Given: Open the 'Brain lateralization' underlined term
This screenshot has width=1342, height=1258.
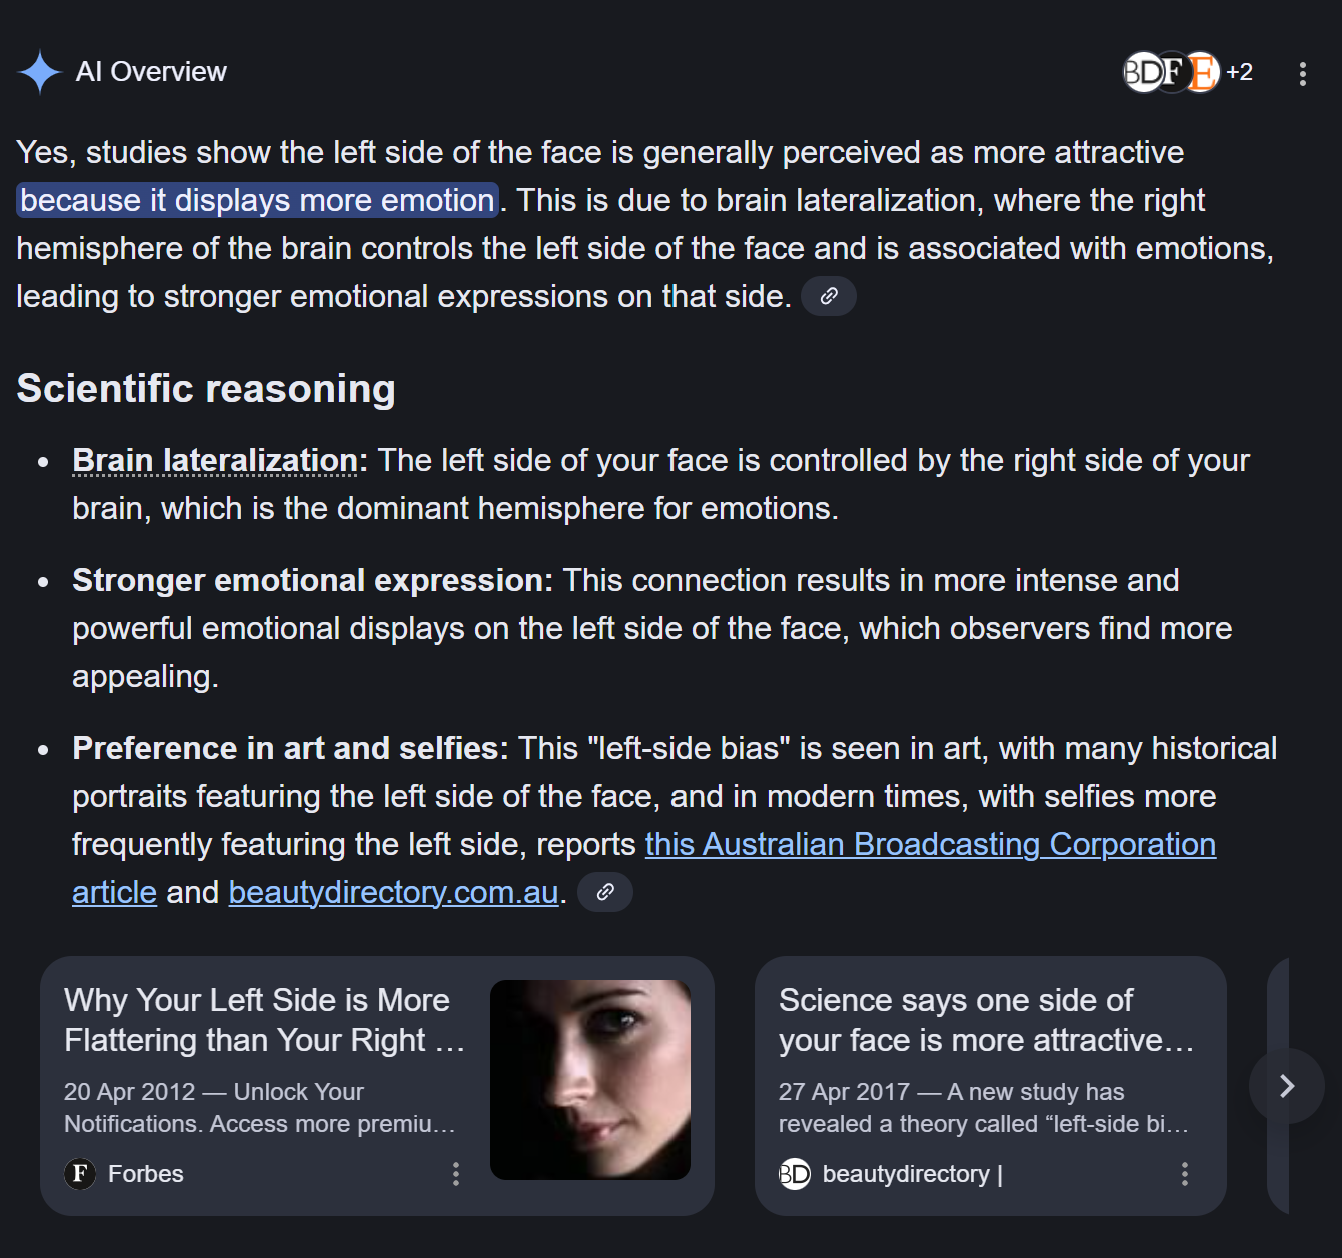Looking at the screenshot, I should (215, 460).
